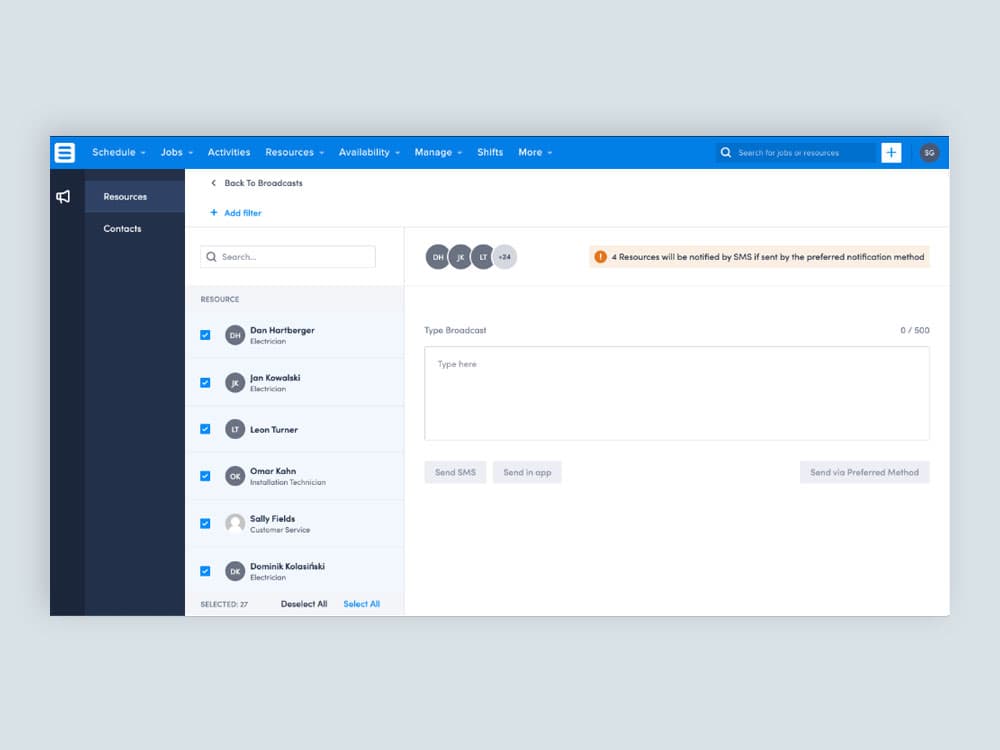
Task: Click the SELECTED: 27 counter text
Action: click(224, 604)
